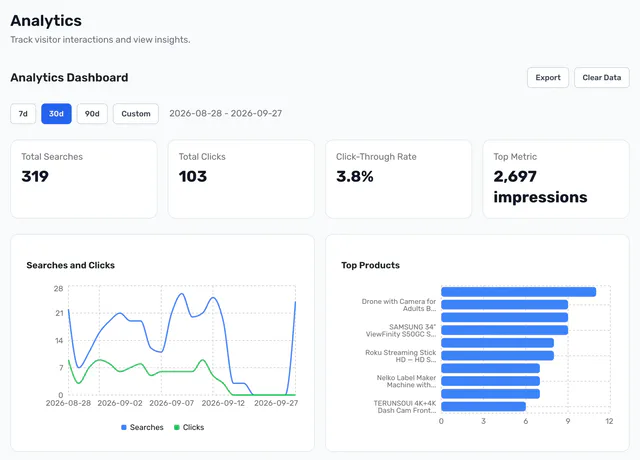Click the blue Searches legend color square
Image resolution: width=640 pixels, height=460 pixels.
[124, 427]
